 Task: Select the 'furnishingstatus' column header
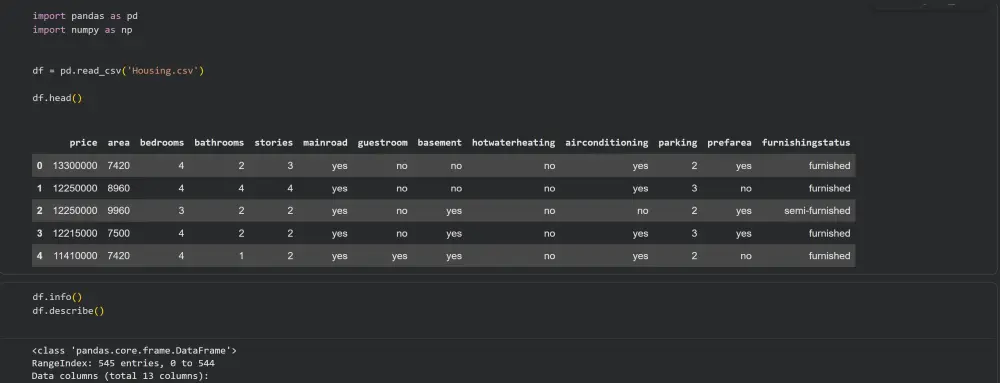[806, 143]
